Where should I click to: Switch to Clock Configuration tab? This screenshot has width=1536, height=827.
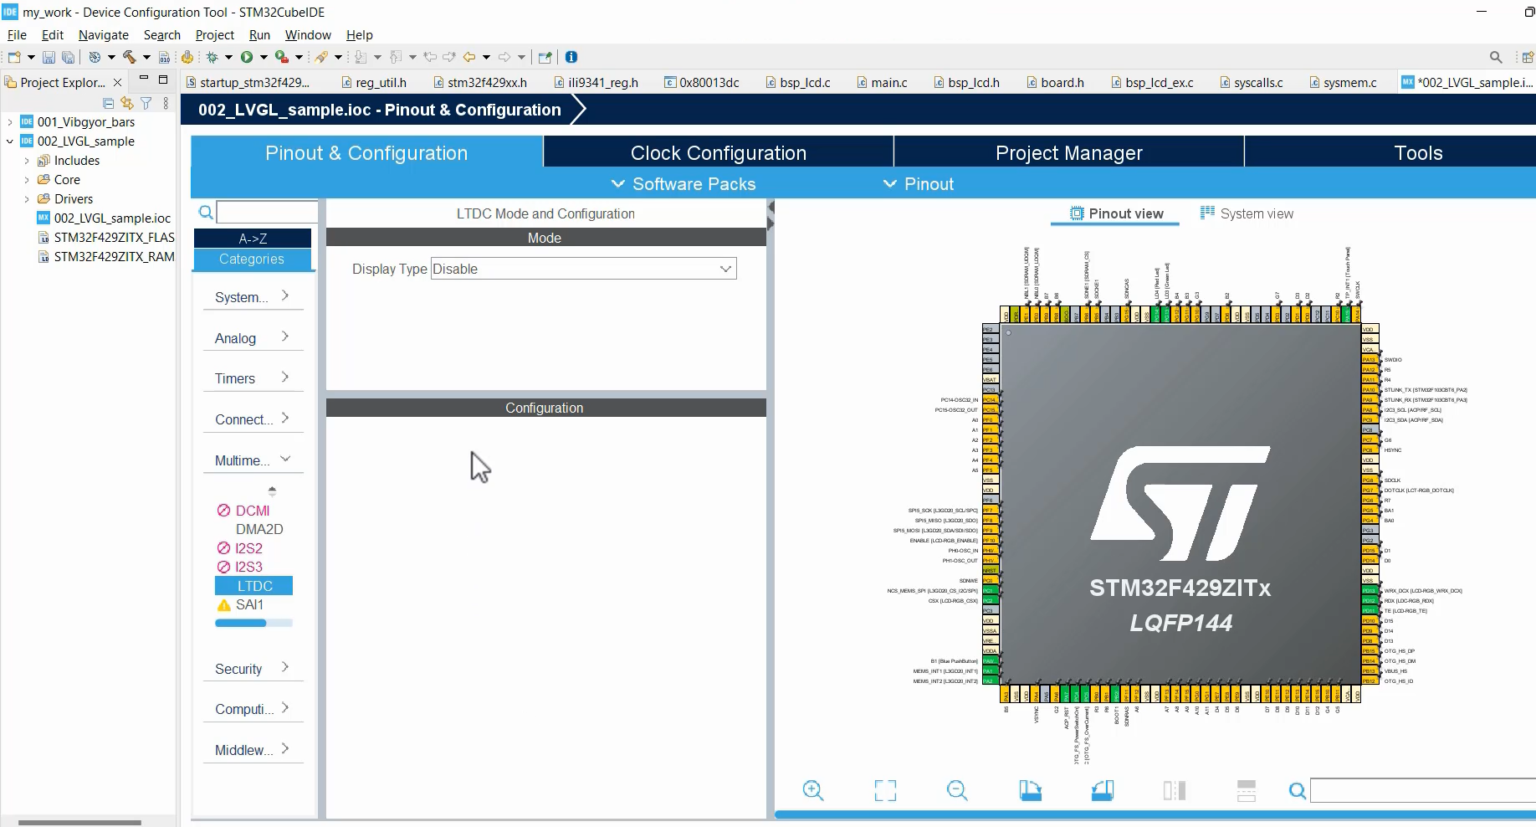tap(718, 153)
